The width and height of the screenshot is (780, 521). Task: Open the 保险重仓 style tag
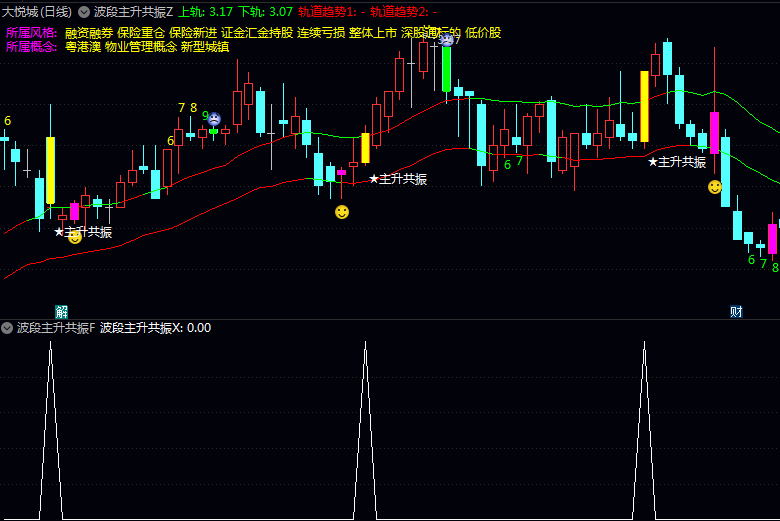click(x=141, y=33)
